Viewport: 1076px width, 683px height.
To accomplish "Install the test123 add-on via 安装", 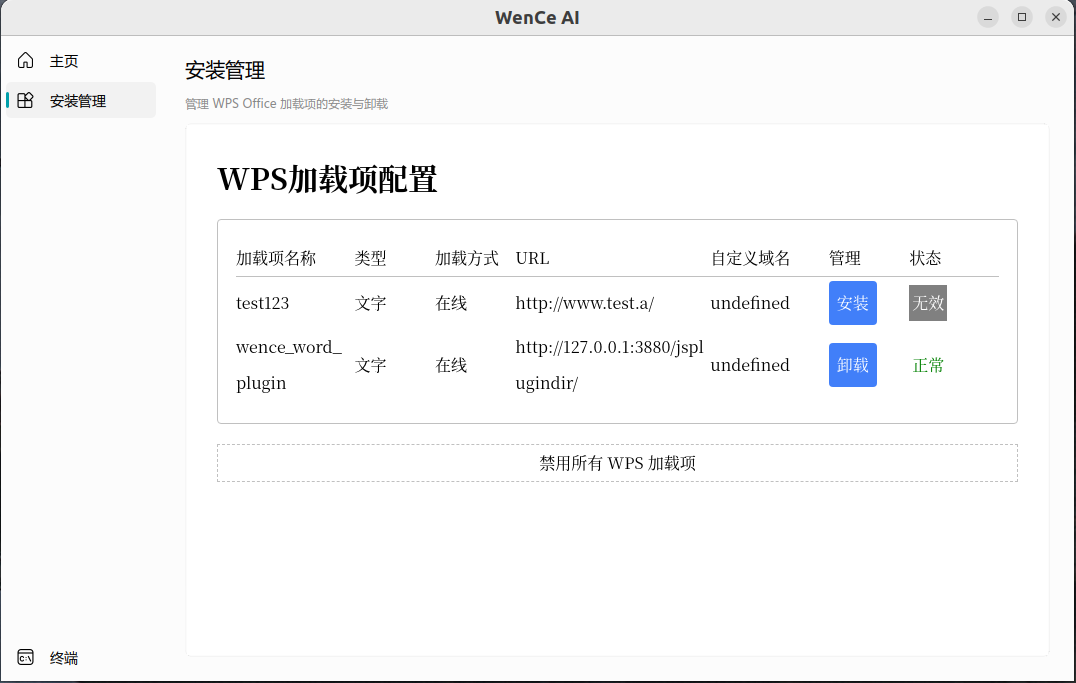I will (852, 302).
